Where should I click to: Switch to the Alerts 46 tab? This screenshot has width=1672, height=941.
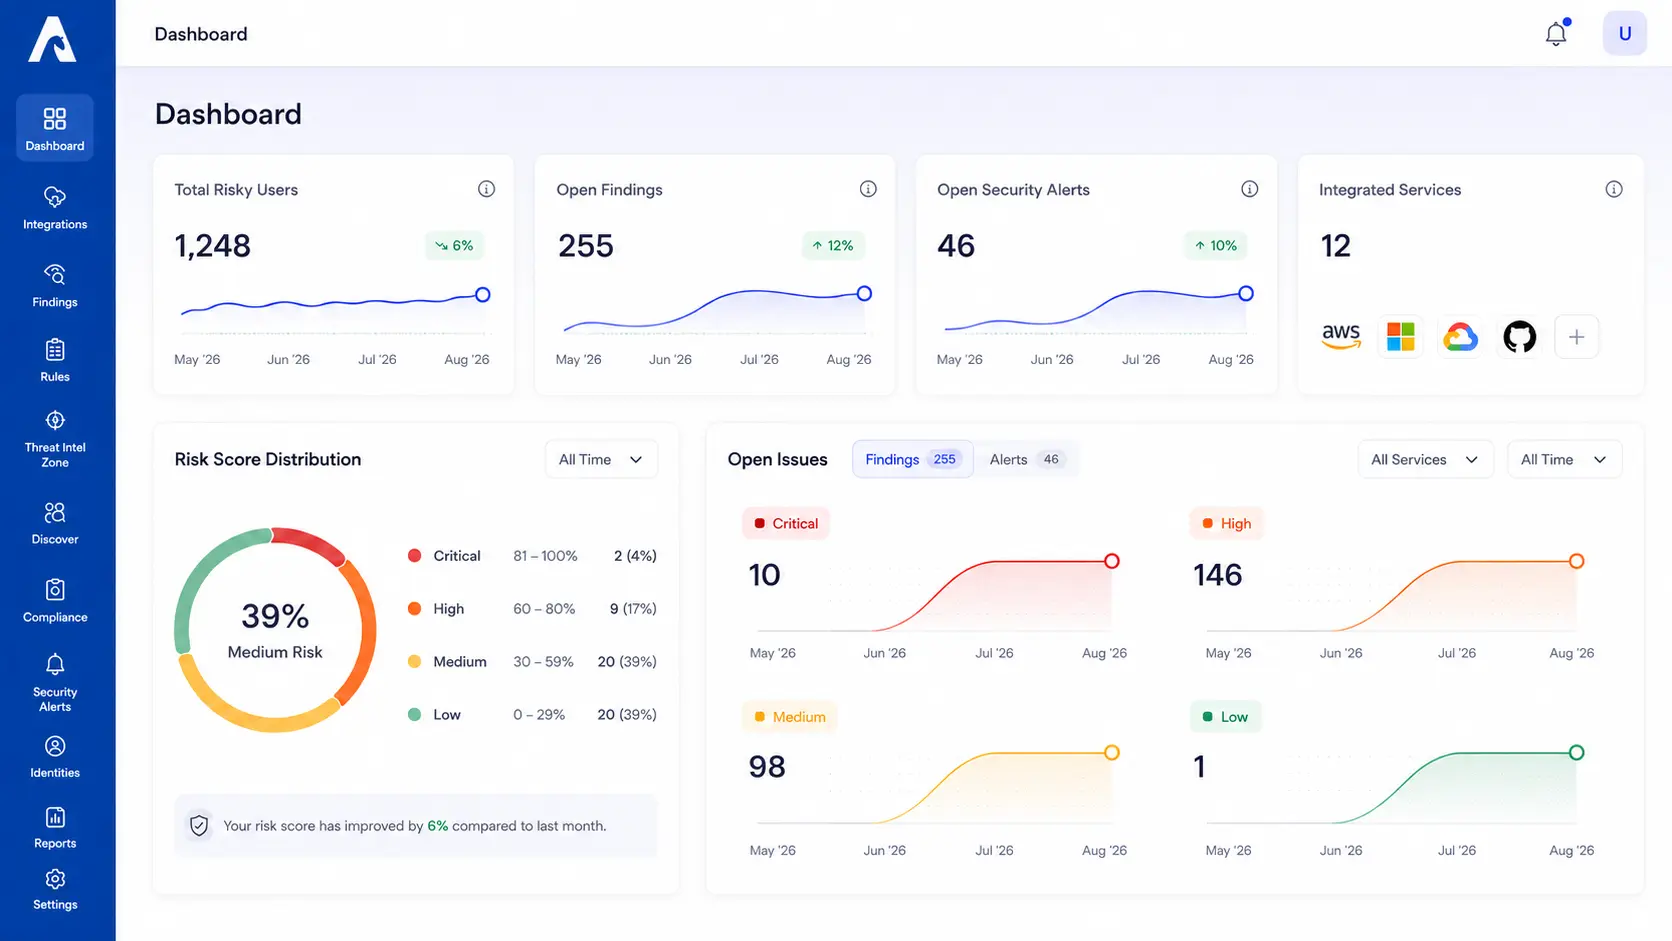pos(1025,459)
